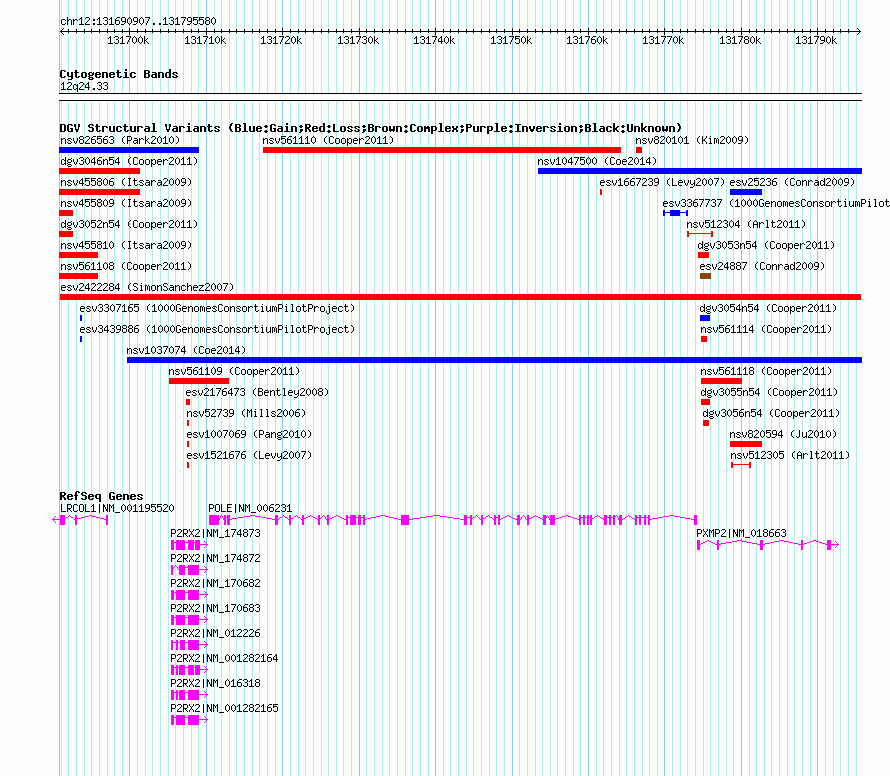Click the nsv820594 (Ju2010) red bar
The width and height of the screenshot is (890, 776).
[746, 444]
